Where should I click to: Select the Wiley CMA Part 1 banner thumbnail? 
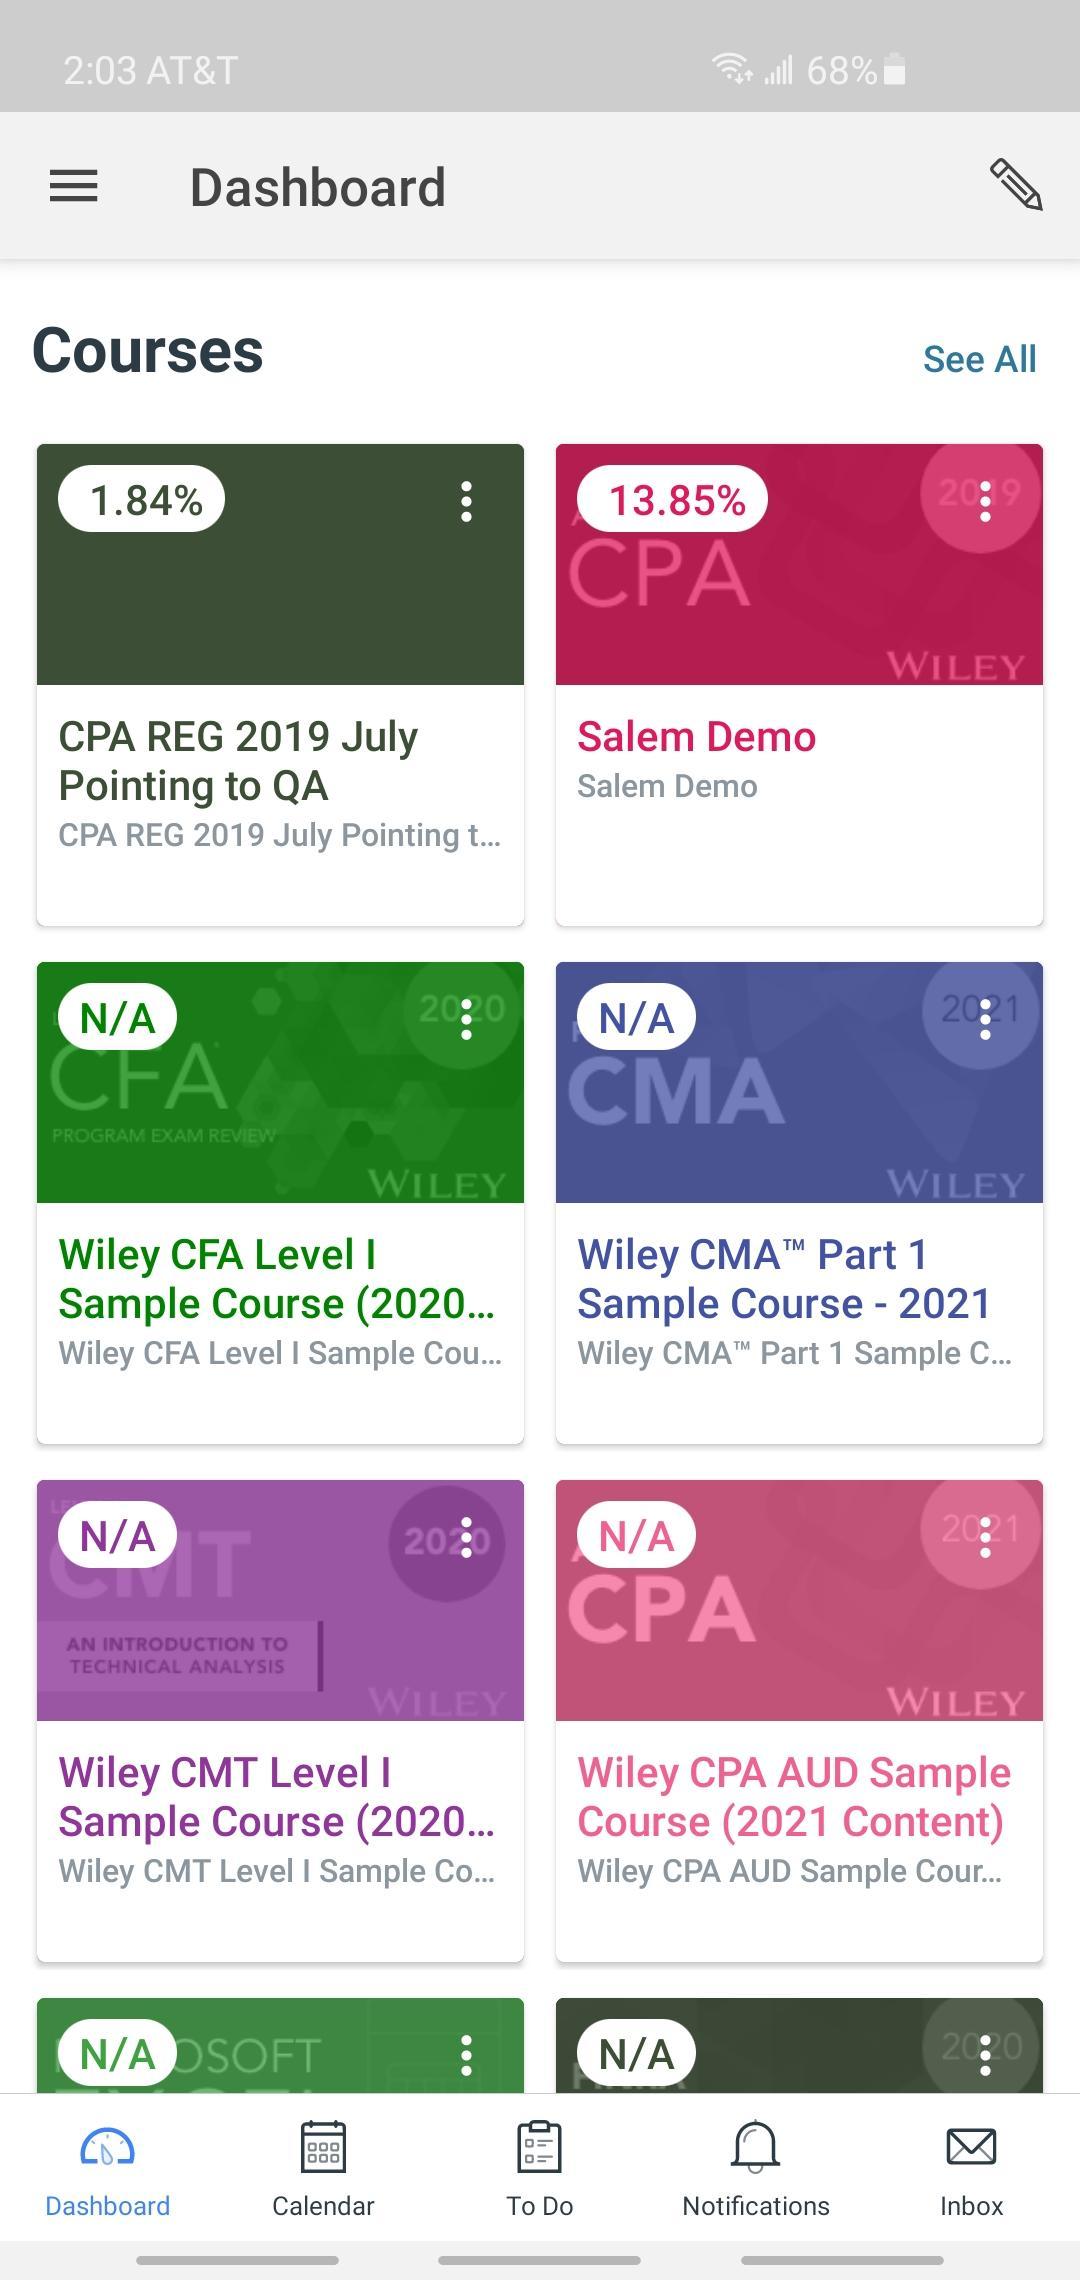point(799,1082)
